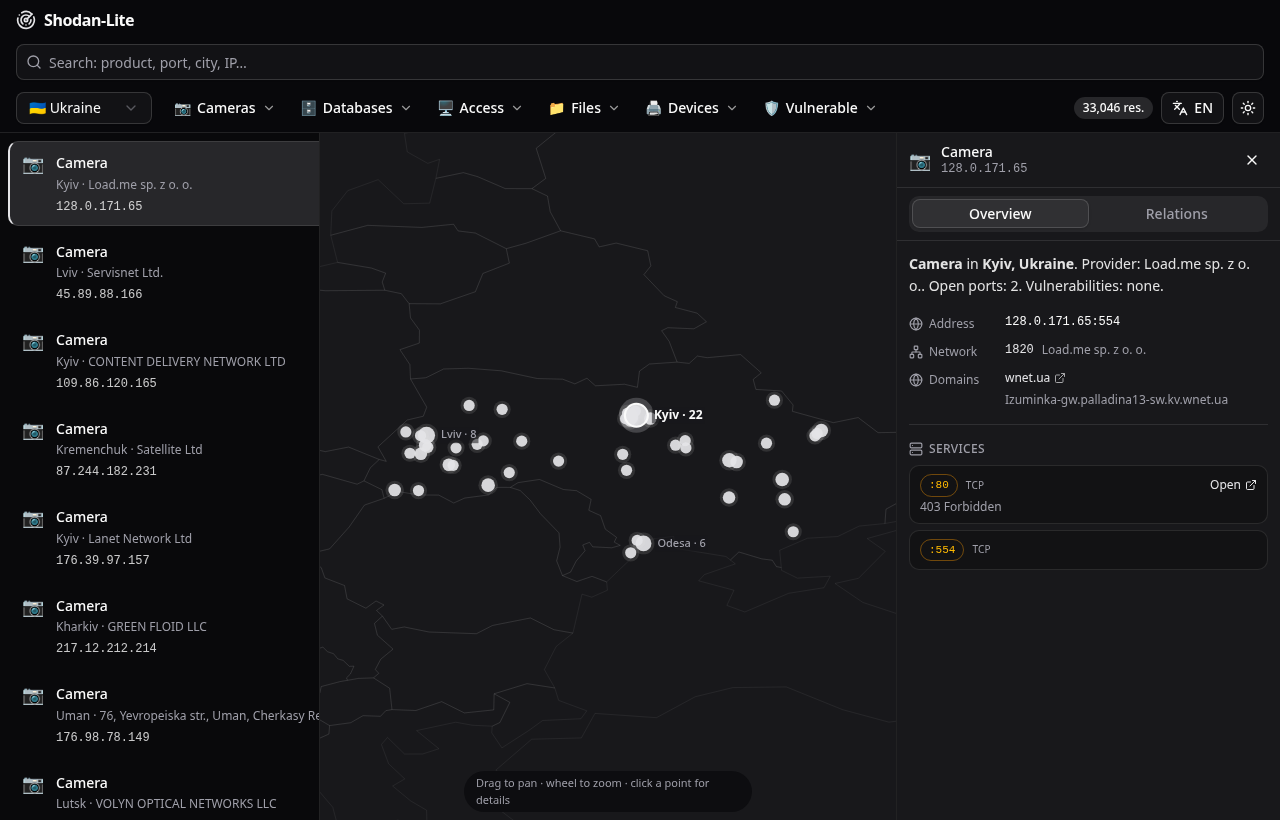Expand the Cameras filter dropdown
This screenshot has height=820, width=1280.
(224, 108)
